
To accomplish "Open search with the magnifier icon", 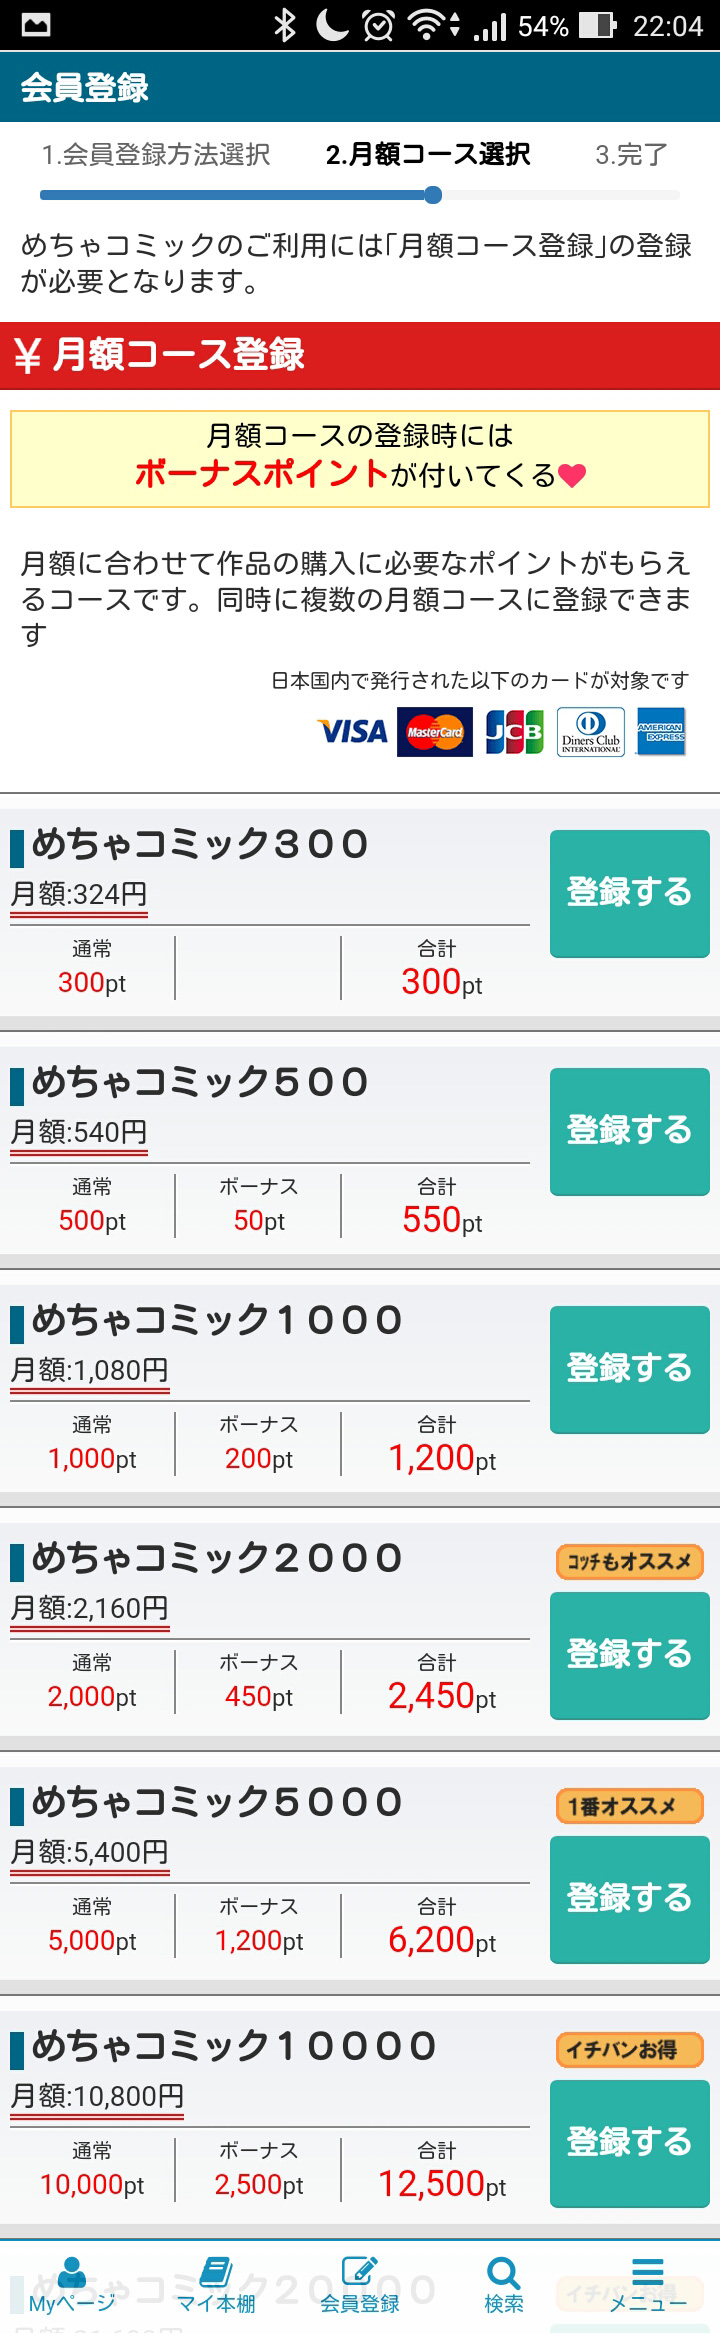I will [x=503, y=2273].
